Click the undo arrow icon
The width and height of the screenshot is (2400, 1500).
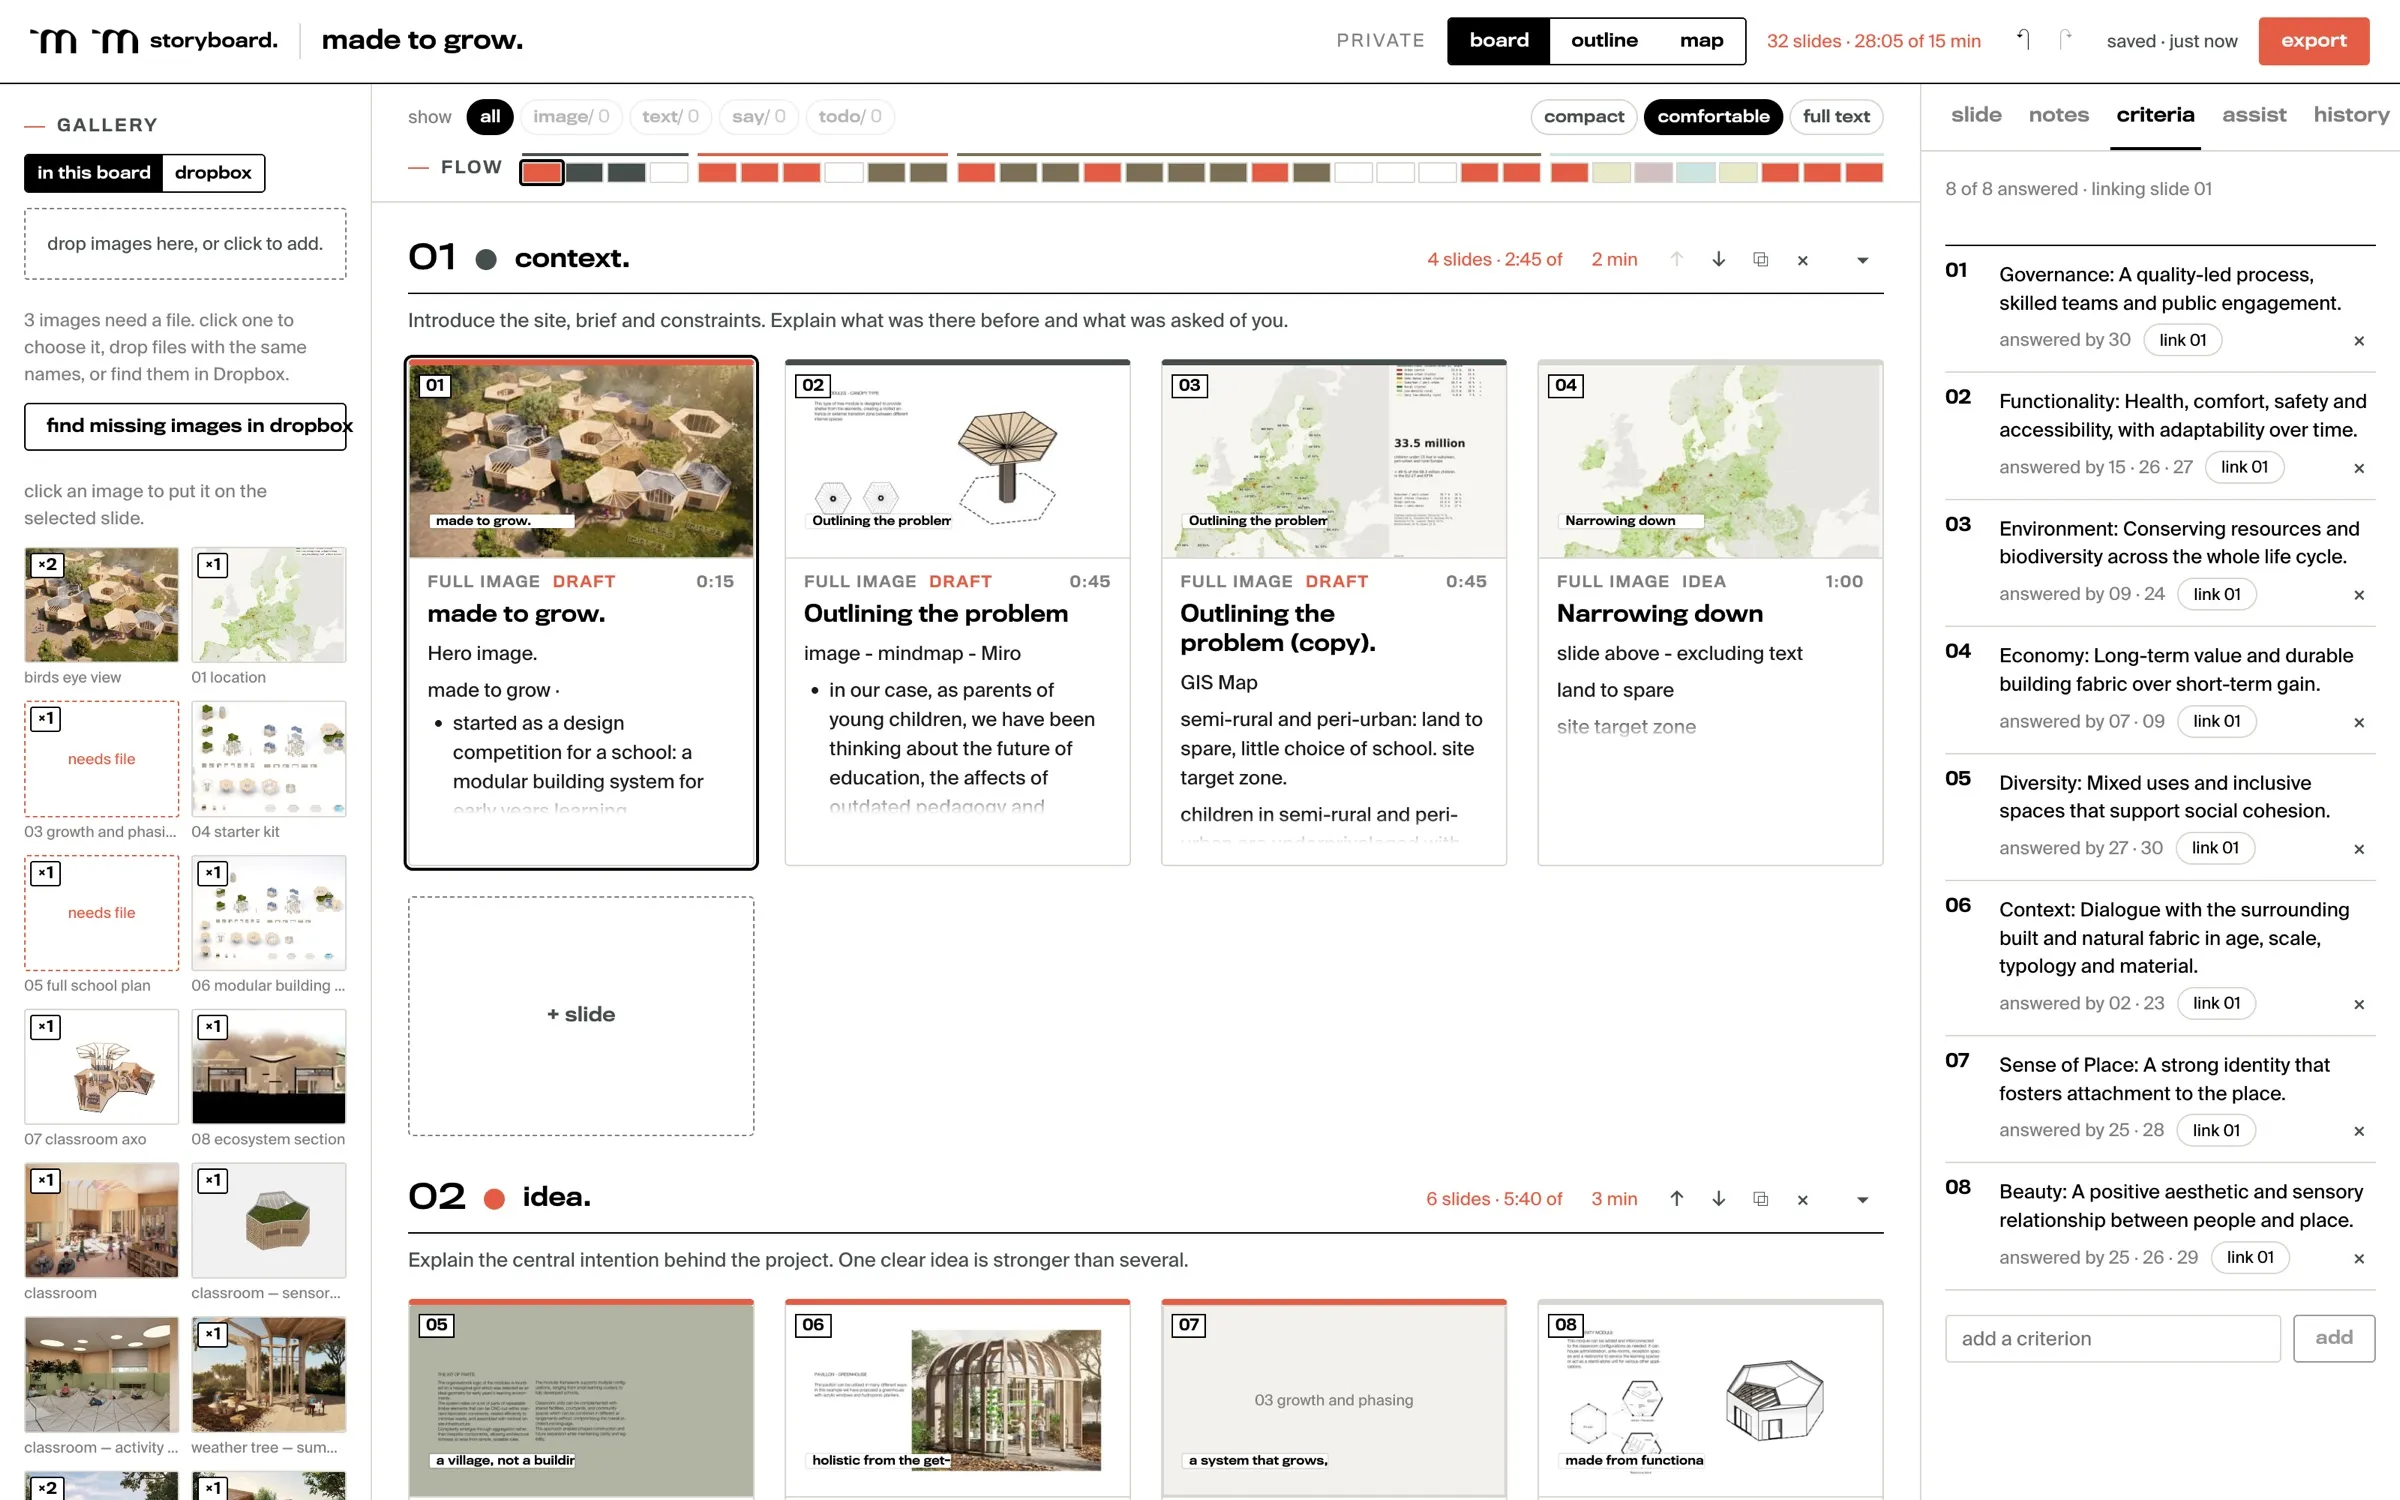point(2023,40)
